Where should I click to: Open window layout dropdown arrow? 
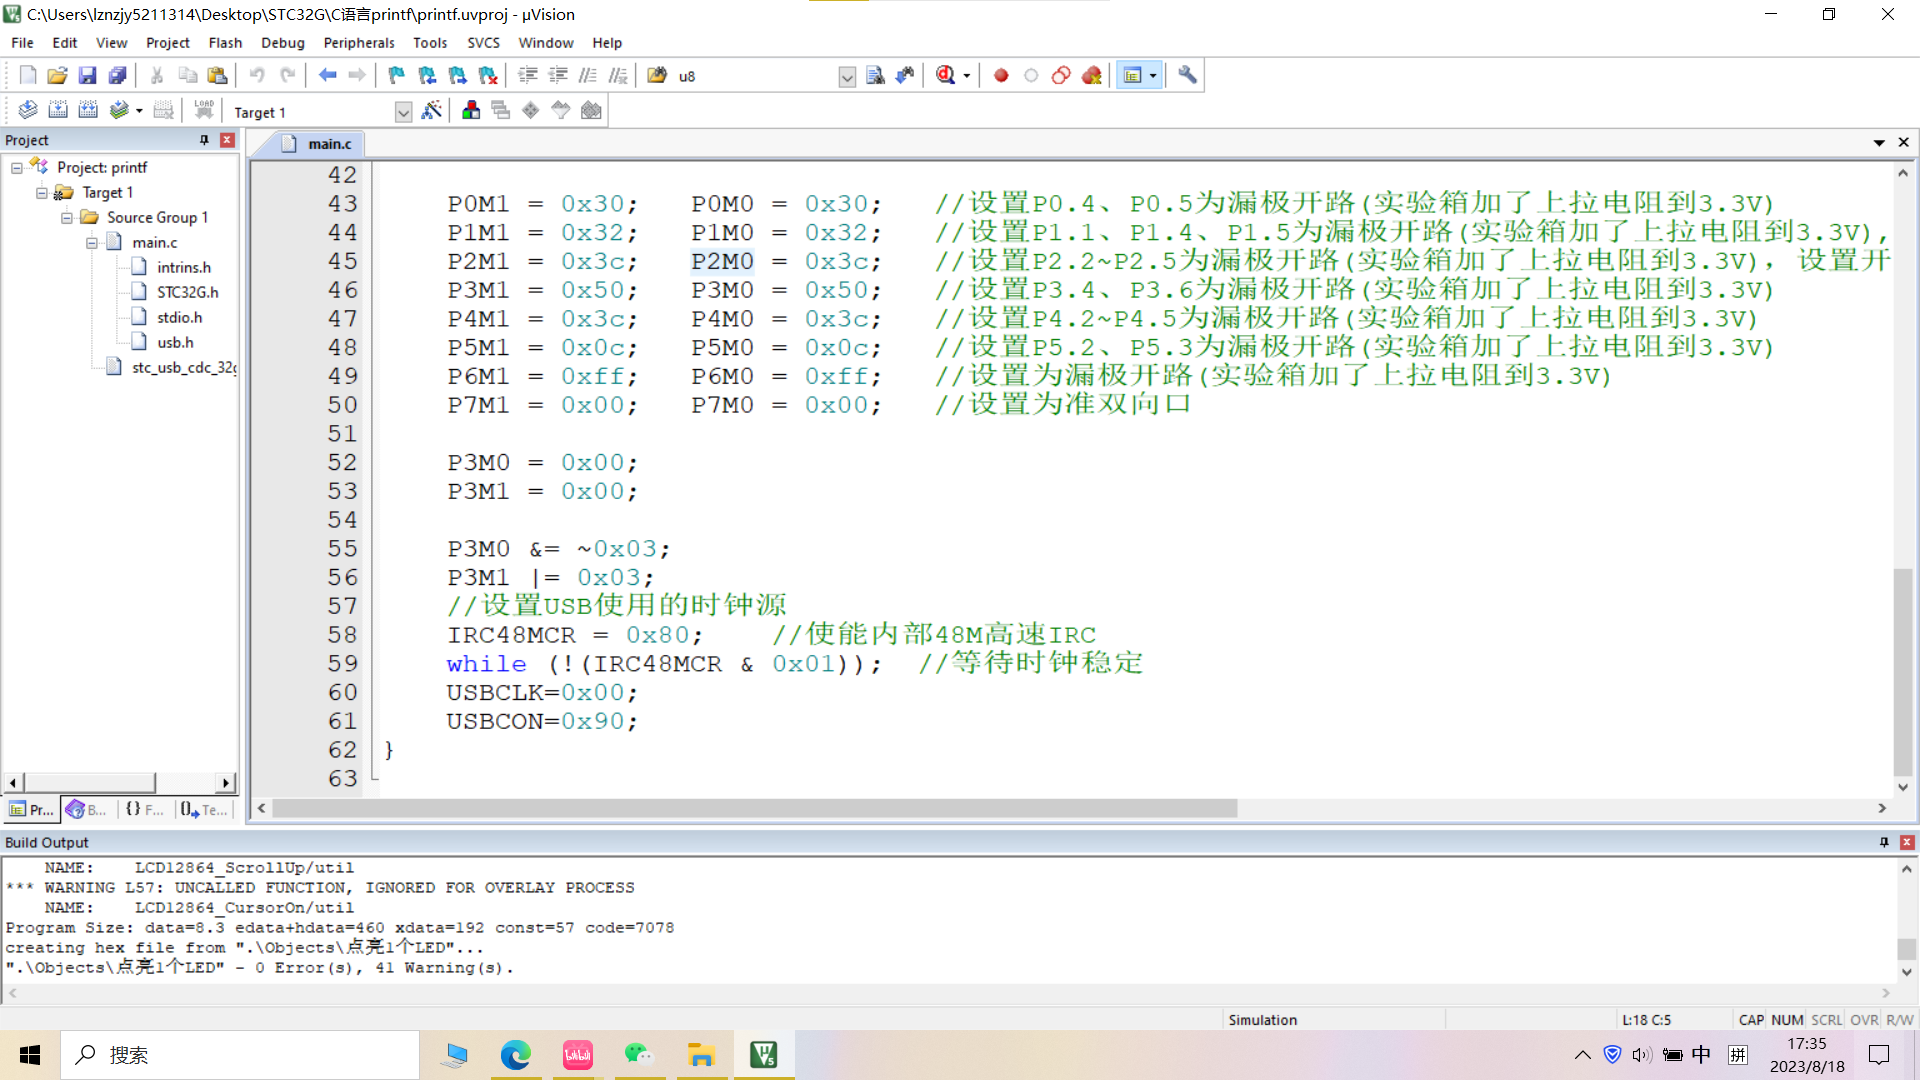click(x=1153, y=76)
